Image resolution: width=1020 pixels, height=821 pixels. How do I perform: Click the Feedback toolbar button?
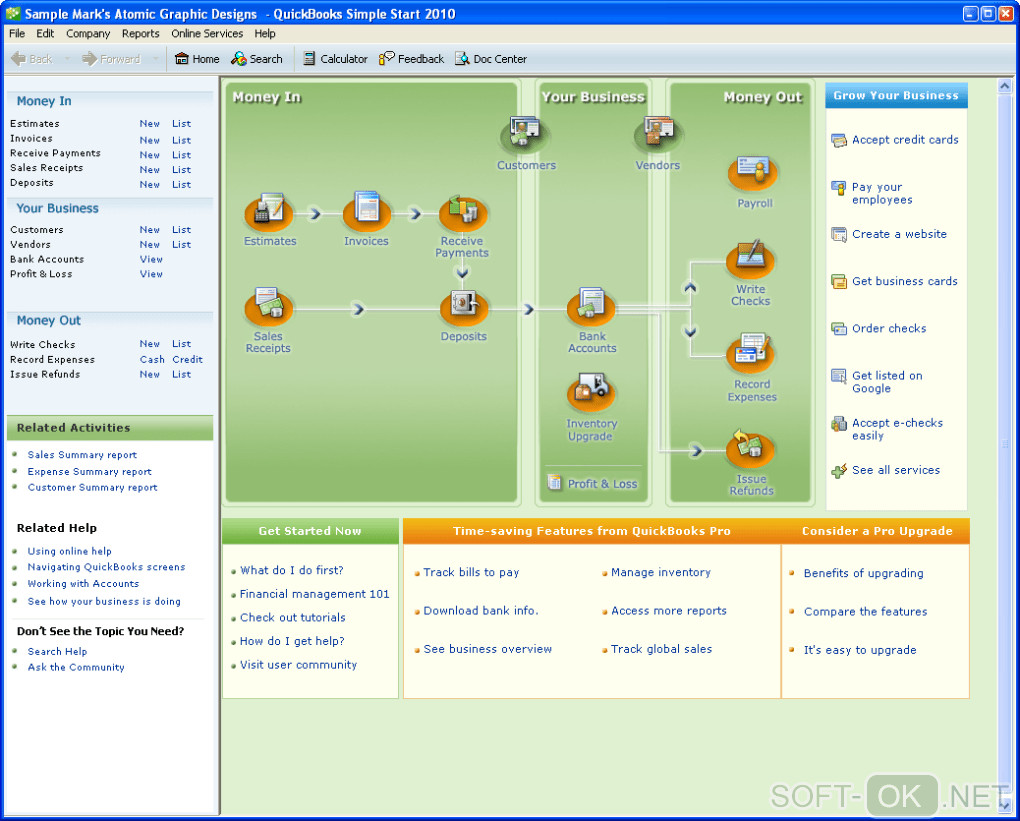point(411,59)
